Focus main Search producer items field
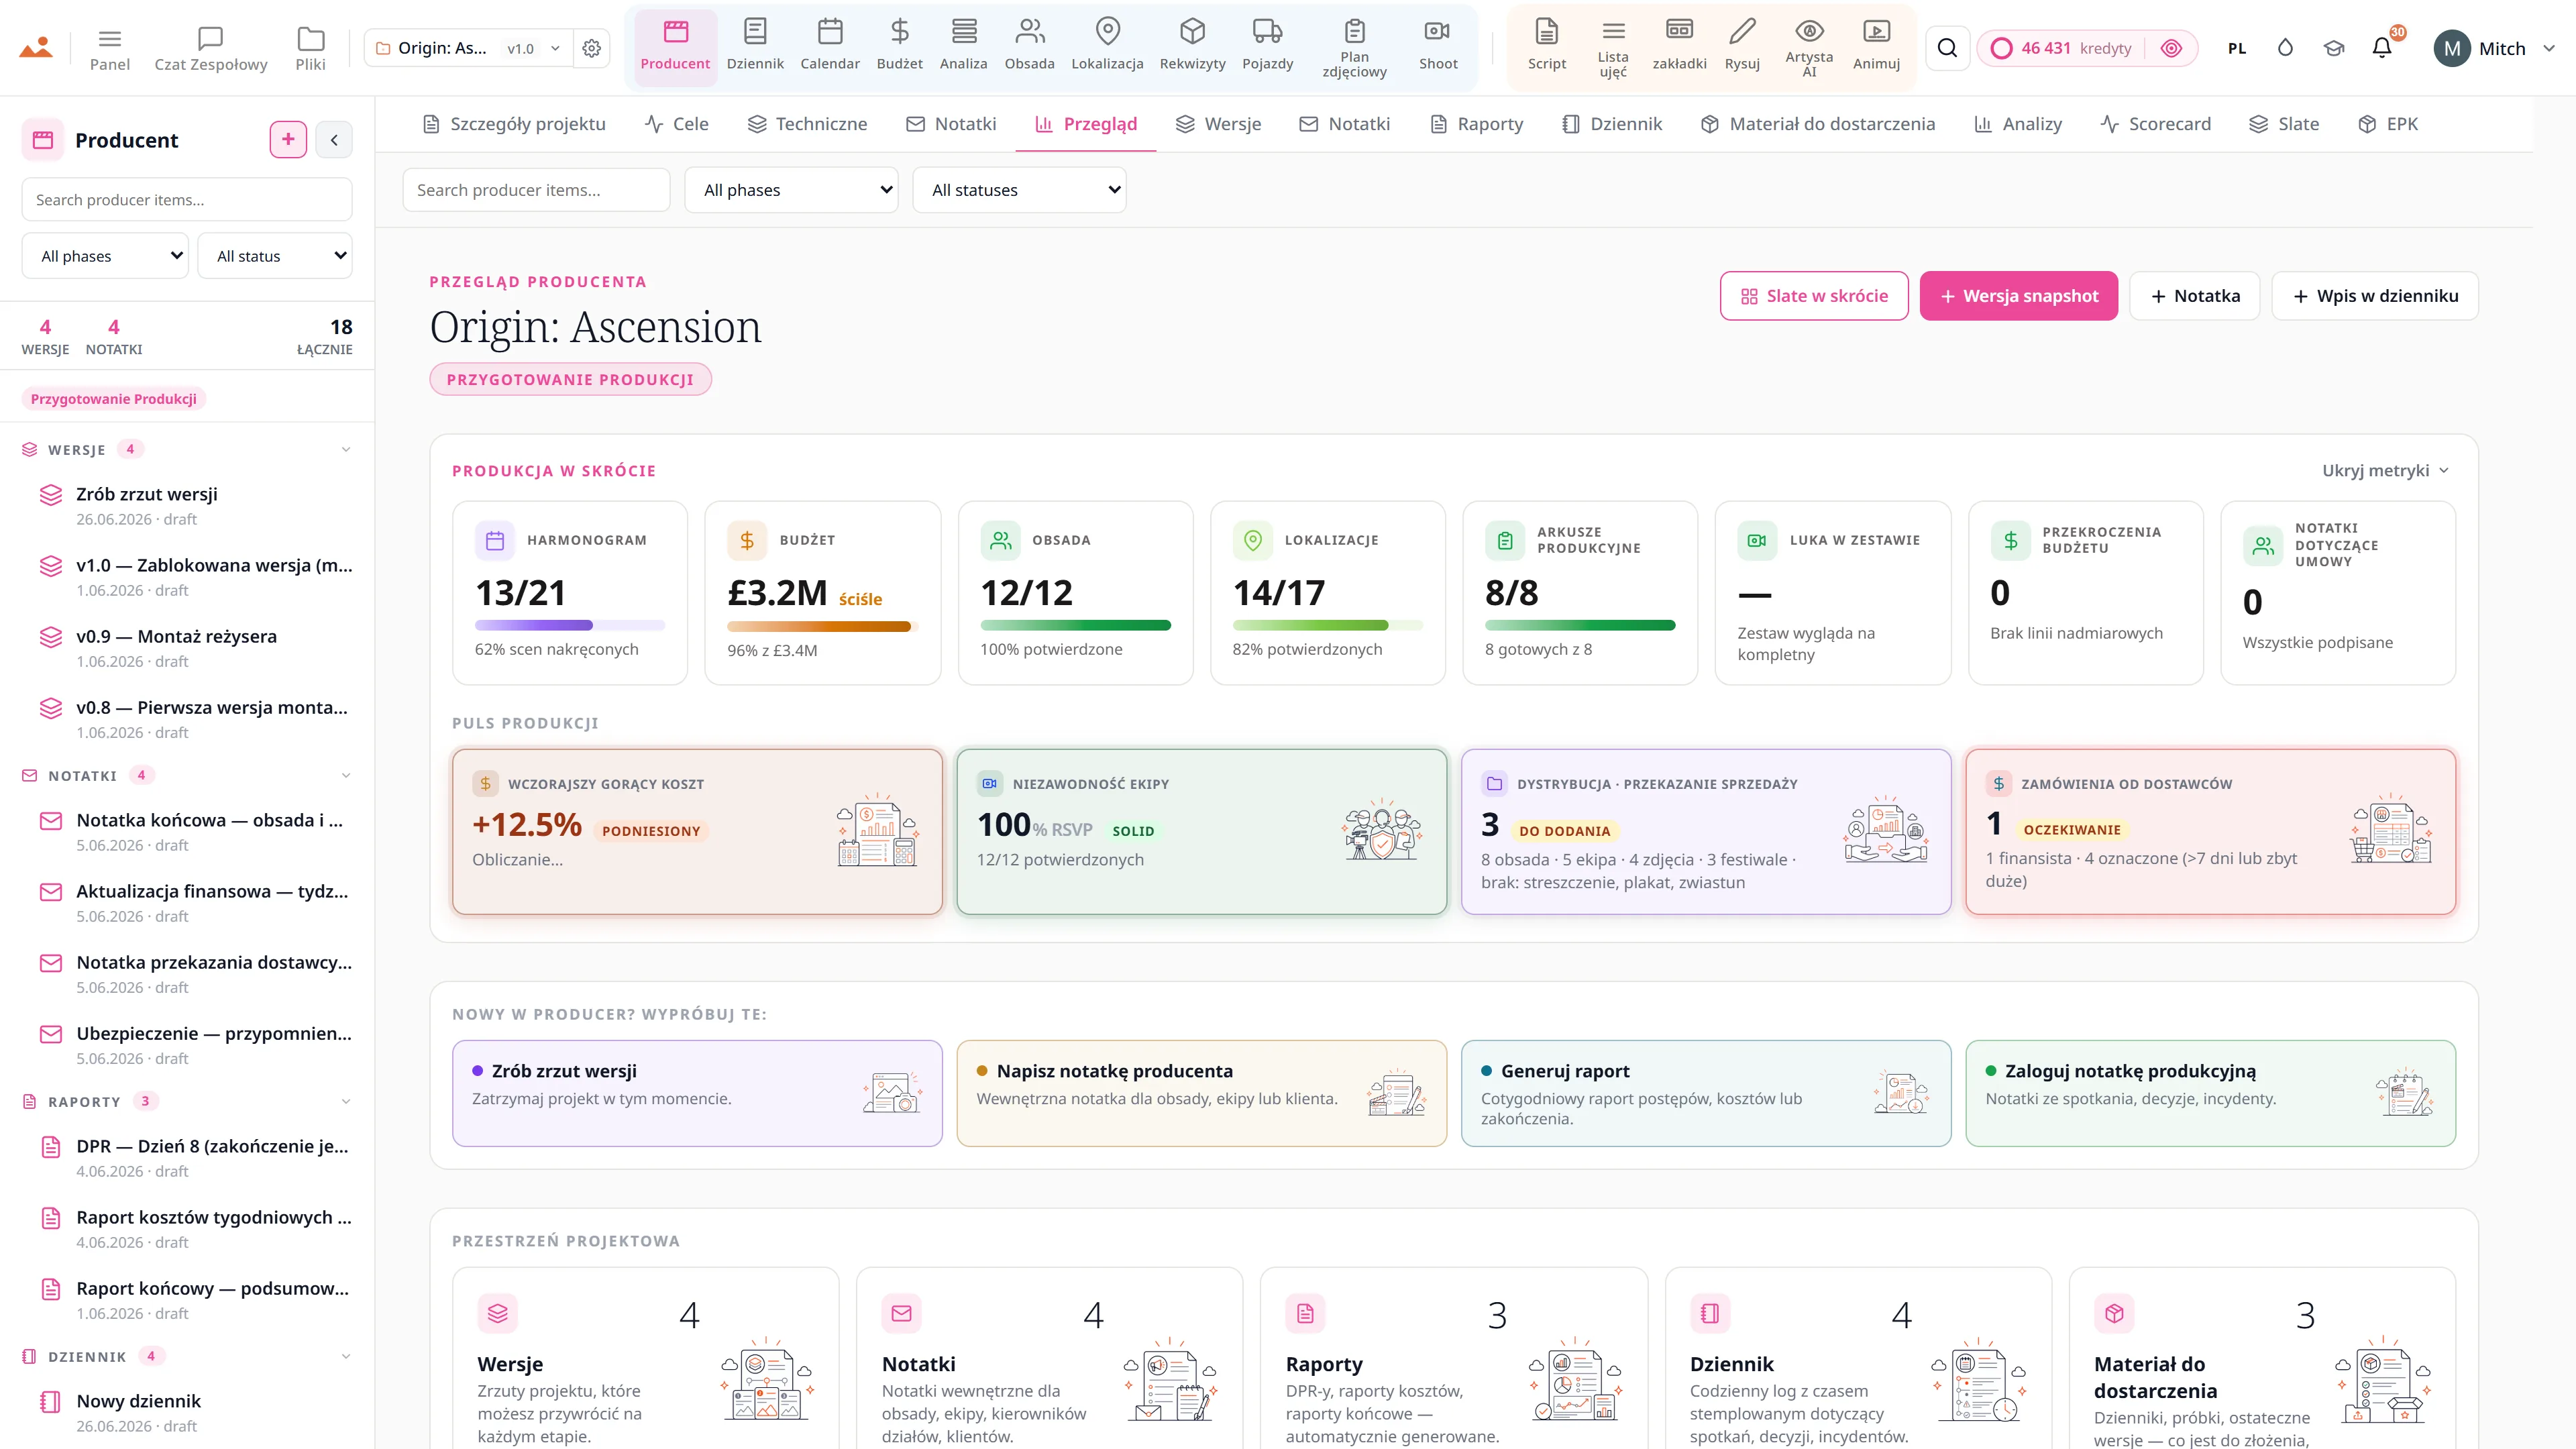Image resolution: width=2576 pixels, height=1449 pixels. pyautogui.click(x=536, y=190)
